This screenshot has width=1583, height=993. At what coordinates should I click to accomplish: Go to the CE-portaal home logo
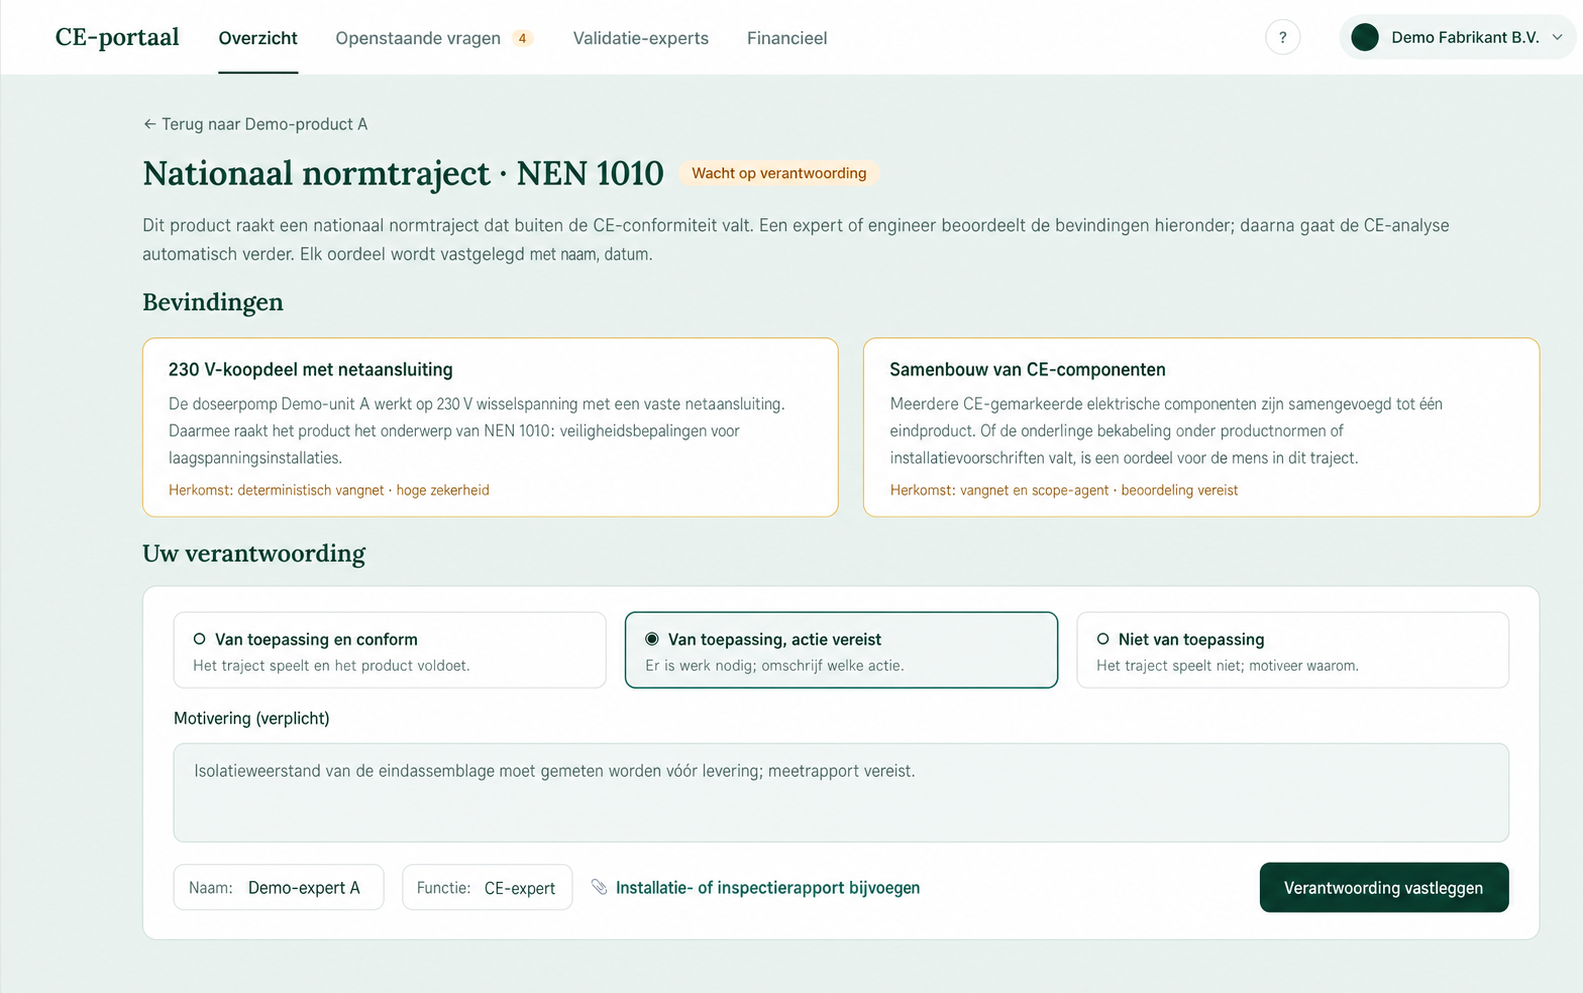pos(117,37)
